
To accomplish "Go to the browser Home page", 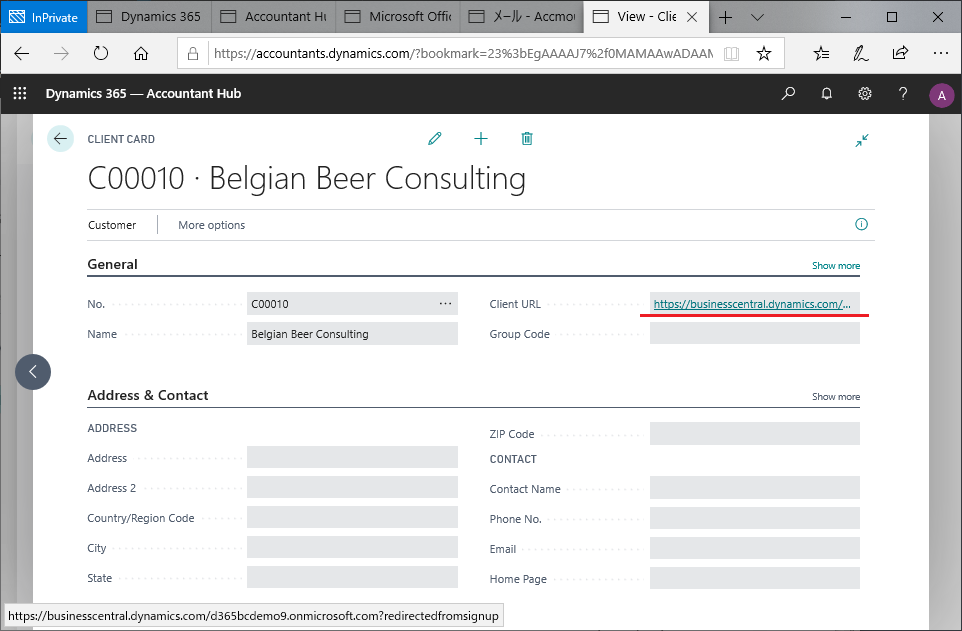I will coord(141,53).
